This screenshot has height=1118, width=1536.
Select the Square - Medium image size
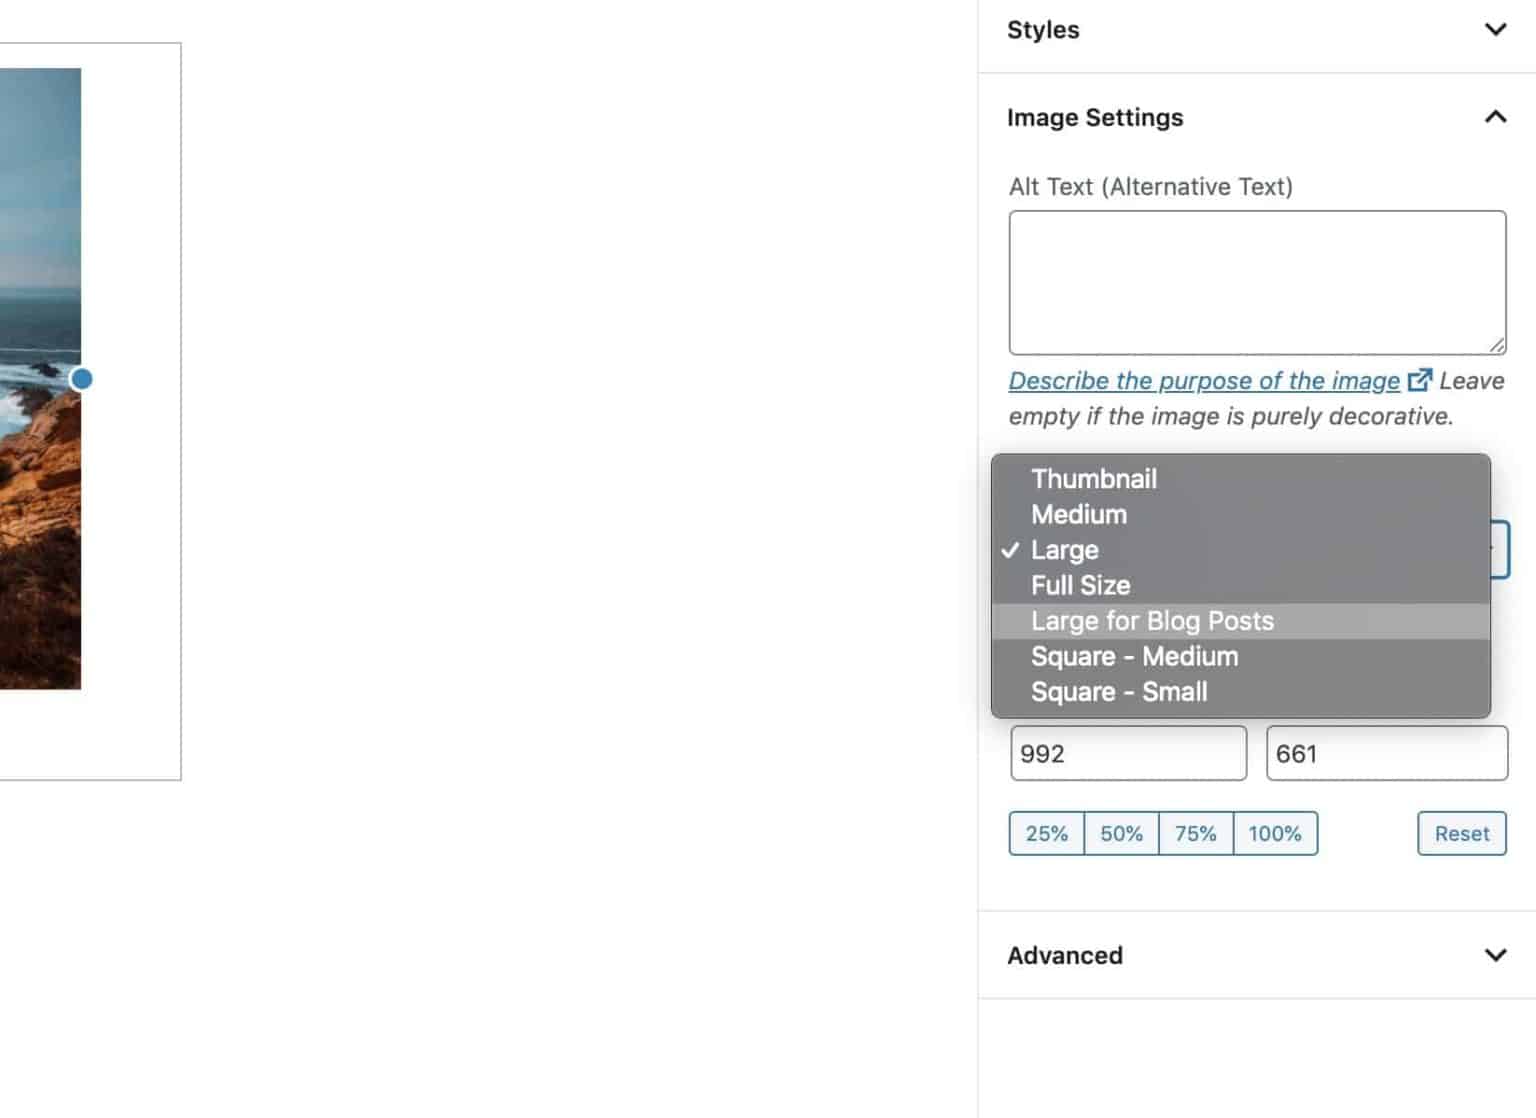click(1134, 656)
